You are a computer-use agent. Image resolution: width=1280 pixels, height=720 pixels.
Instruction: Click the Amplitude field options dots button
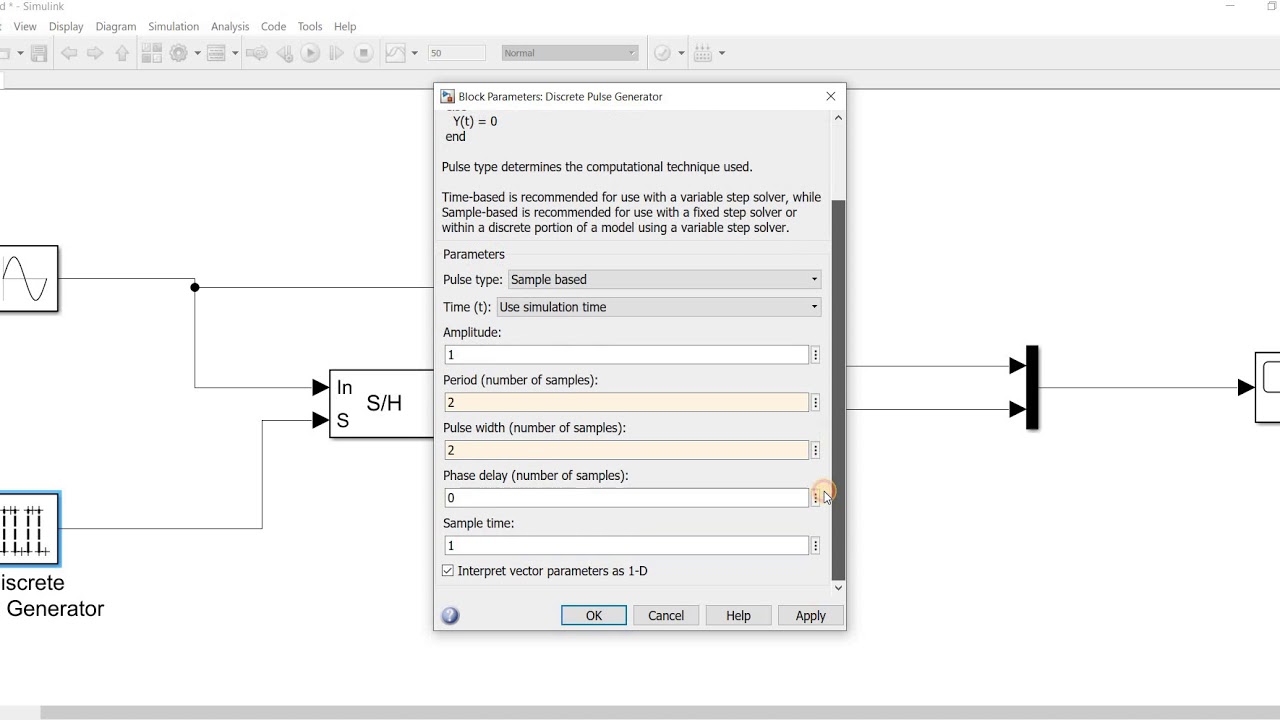pos(816,355)
